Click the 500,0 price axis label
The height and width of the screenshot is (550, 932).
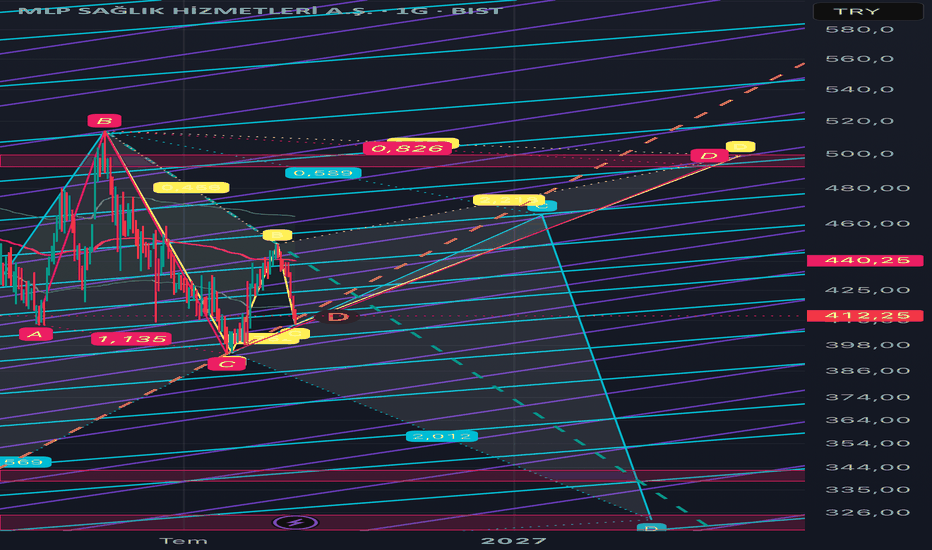[859, 154]
